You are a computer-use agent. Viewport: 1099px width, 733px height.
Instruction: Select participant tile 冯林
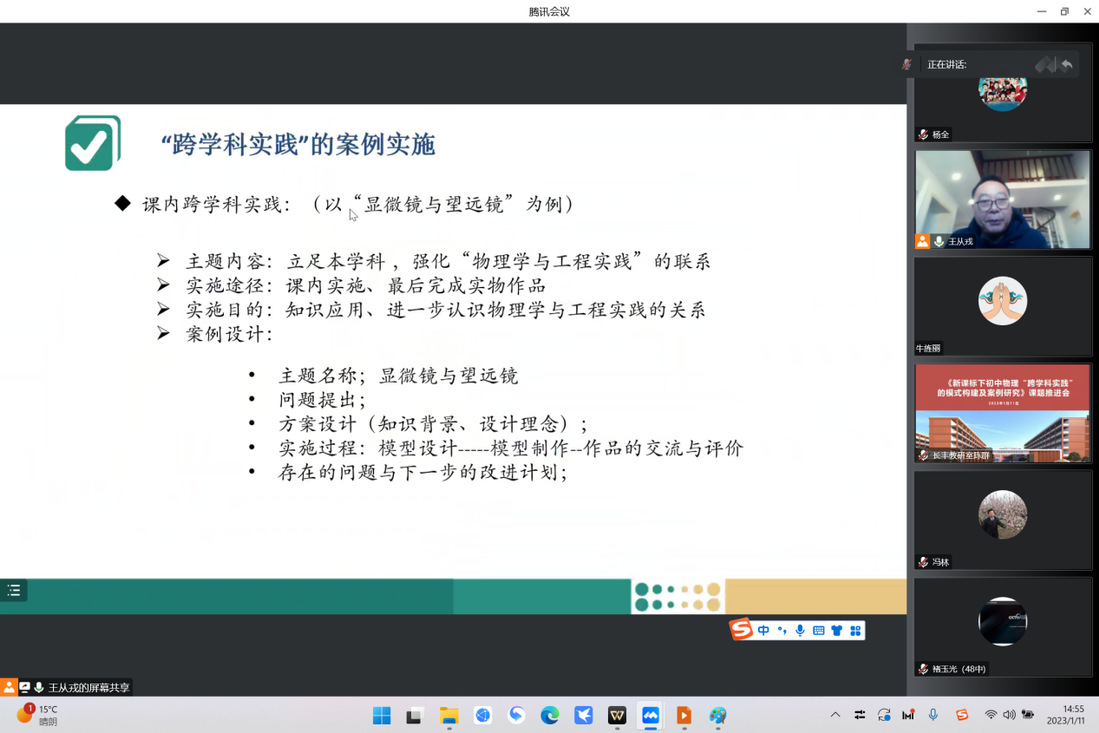(1002, 520)
